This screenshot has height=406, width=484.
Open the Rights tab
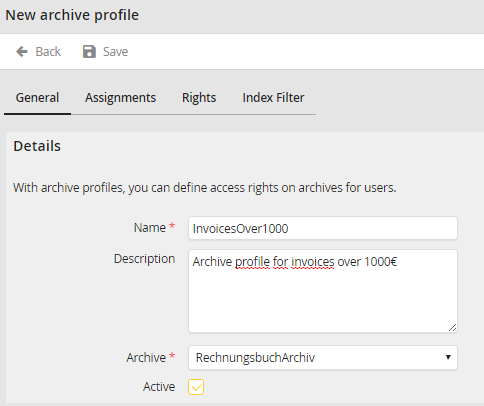click(x=199, y=98)
